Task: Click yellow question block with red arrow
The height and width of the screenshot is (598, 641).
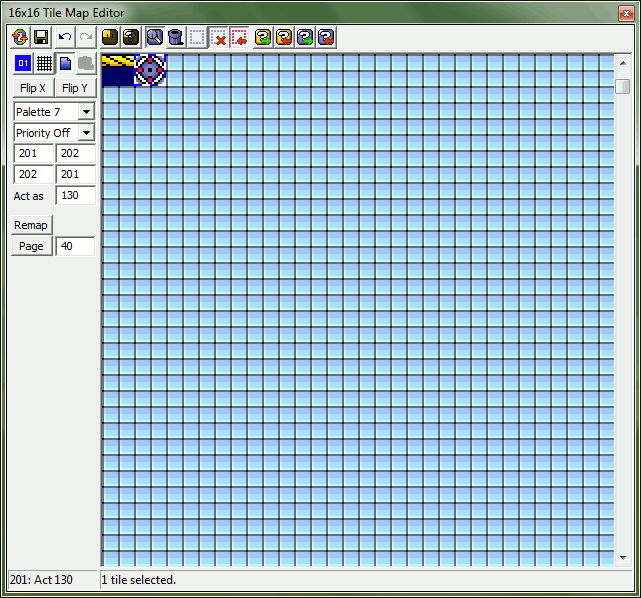Action: tap(284, 38)
